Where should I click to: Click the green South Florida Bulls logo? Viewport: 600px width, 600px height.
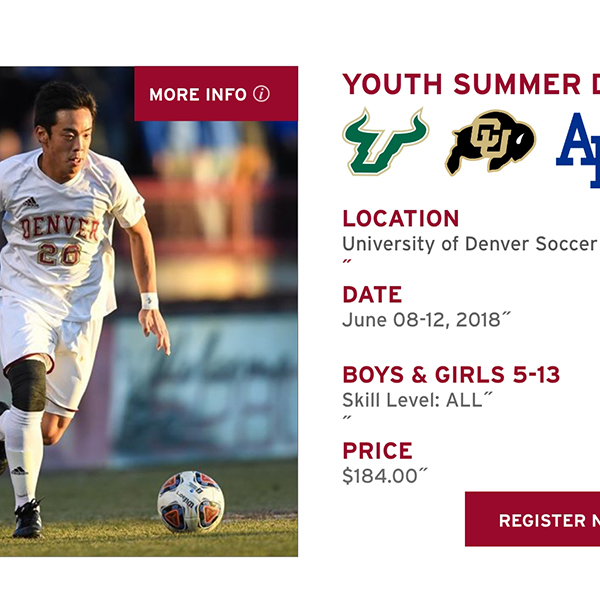pyautogui.click(x=385, y=143)
